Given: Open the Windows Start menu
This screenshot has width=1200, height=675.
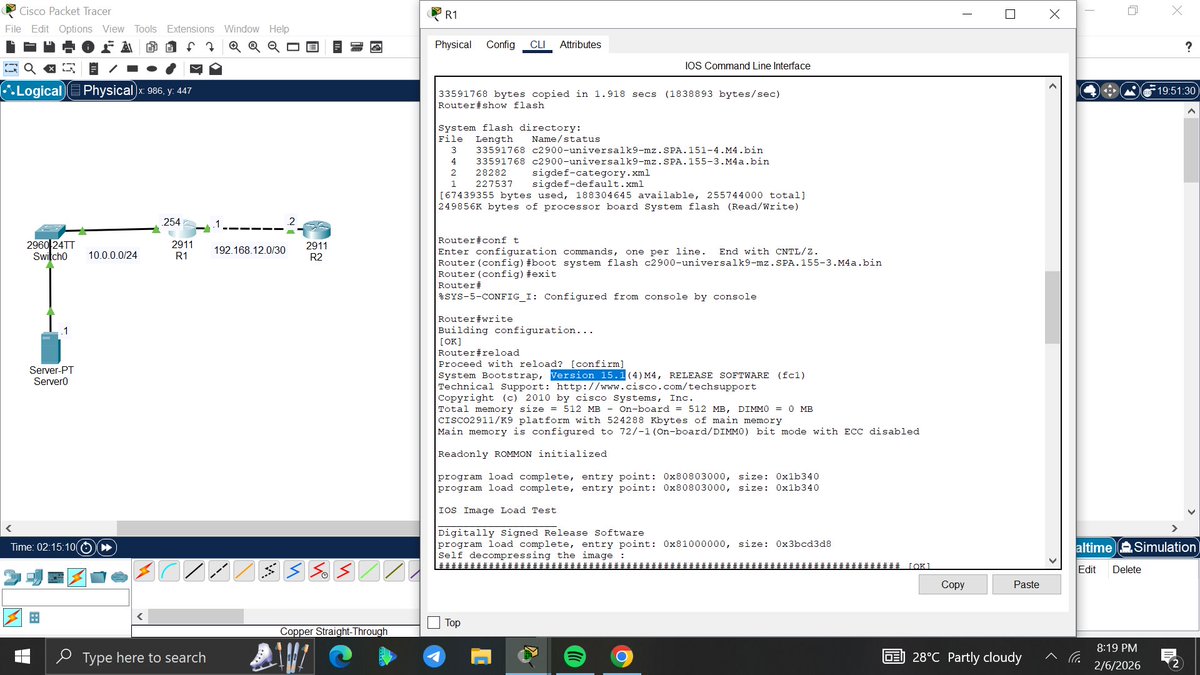Looking at the screenshot, I should click(x=23, y=657).
